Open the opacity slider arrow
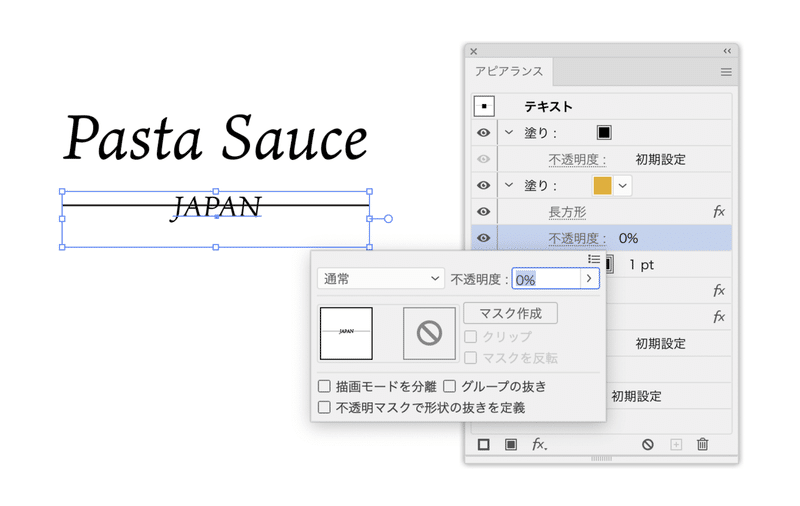Image resolution: width=800 pixels, height=506 pixels. [589, 279]
